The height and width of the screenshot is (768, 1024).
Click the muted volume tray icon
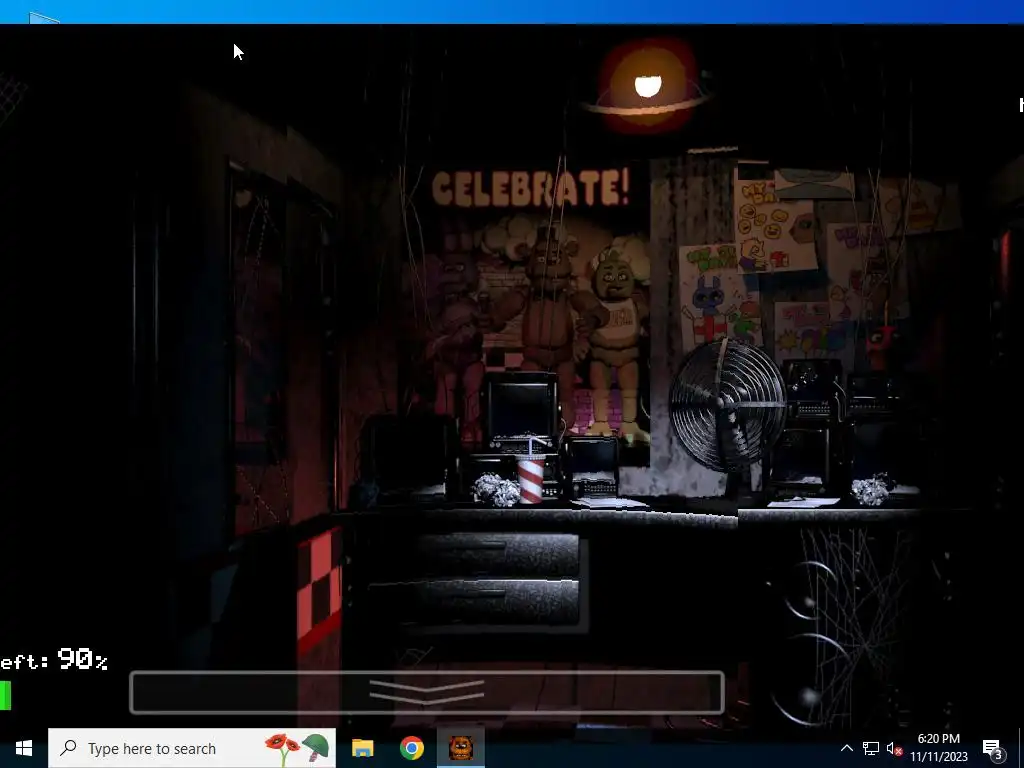(x=894, y=749)
